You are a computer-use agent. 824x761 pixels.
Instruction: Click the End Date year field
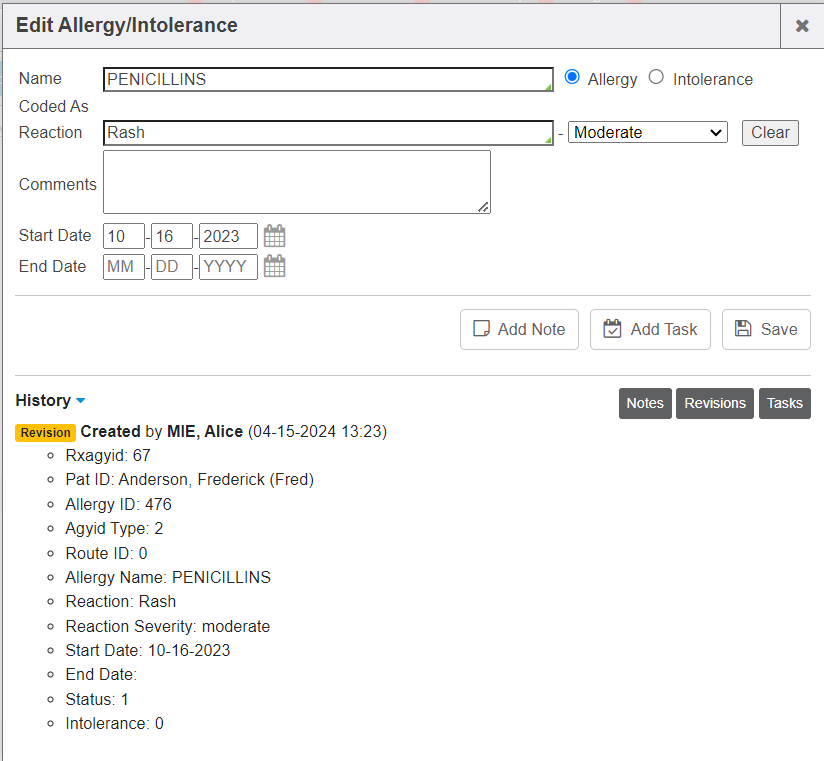228,267
